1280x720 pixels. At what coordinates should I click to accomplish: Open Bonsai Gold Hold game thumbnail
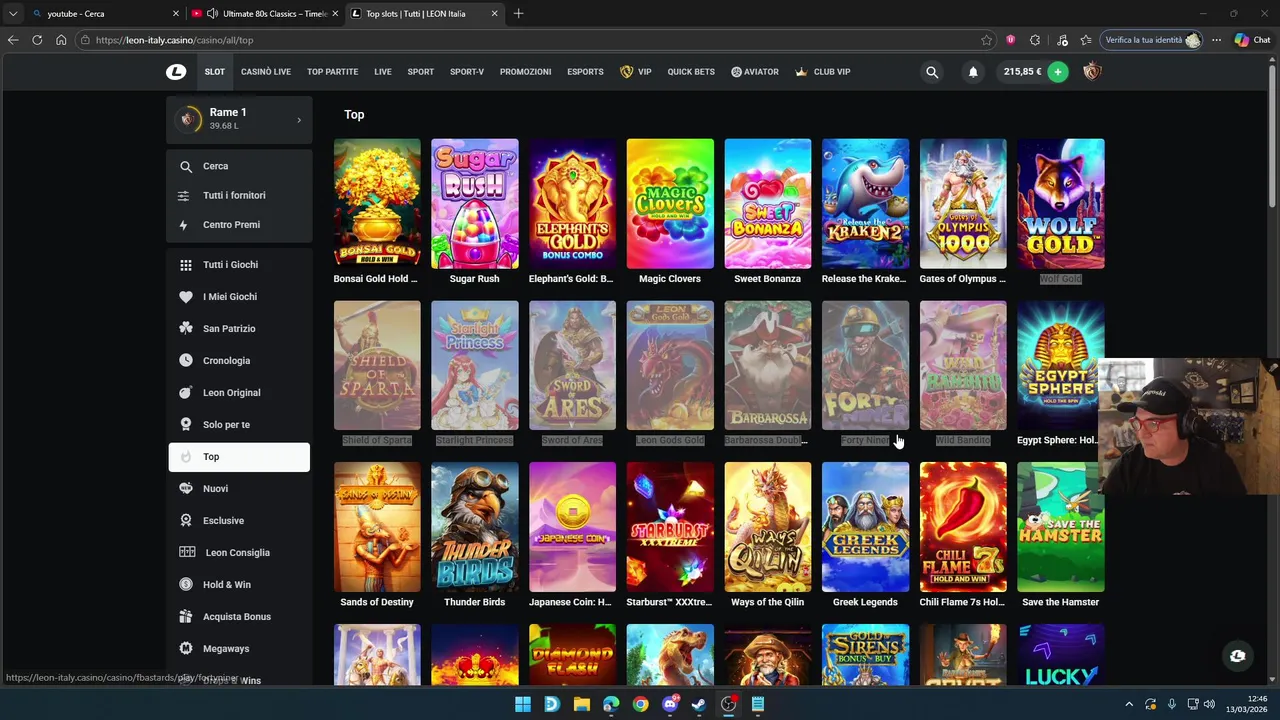377,204
